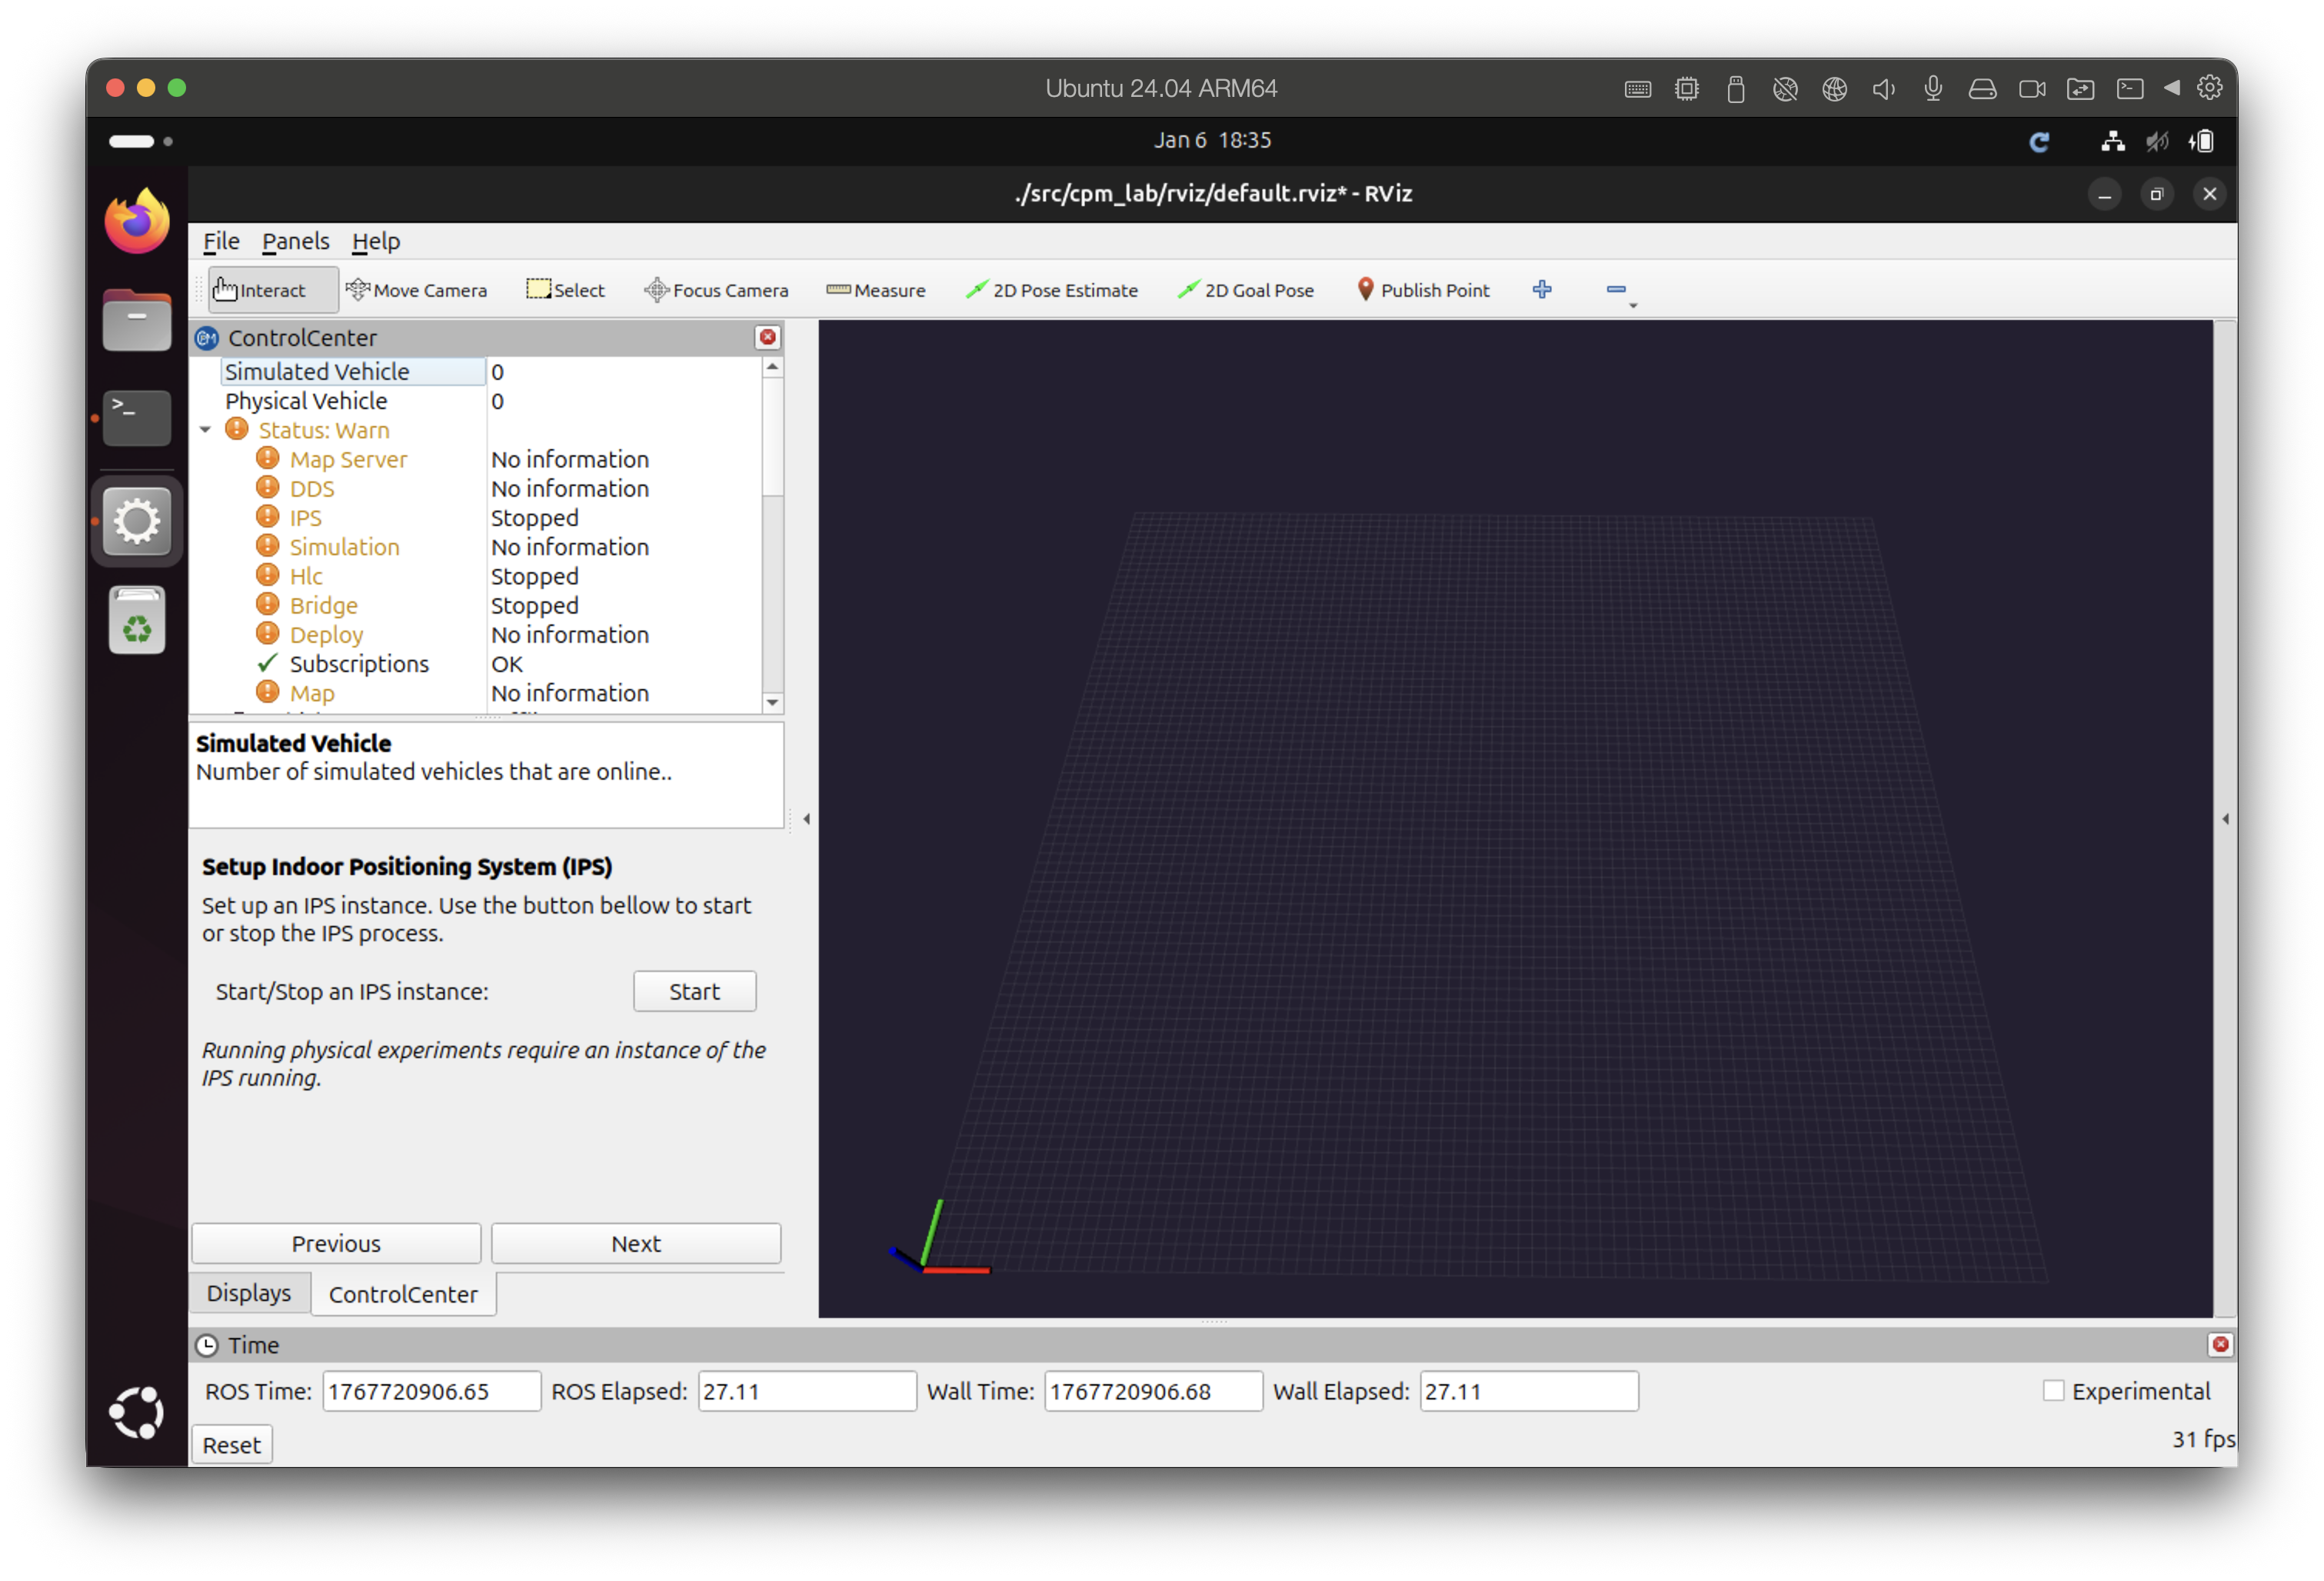Click the Time panel clock icon
The width and height of the screenshot is (2324, 1581).
207,1345
